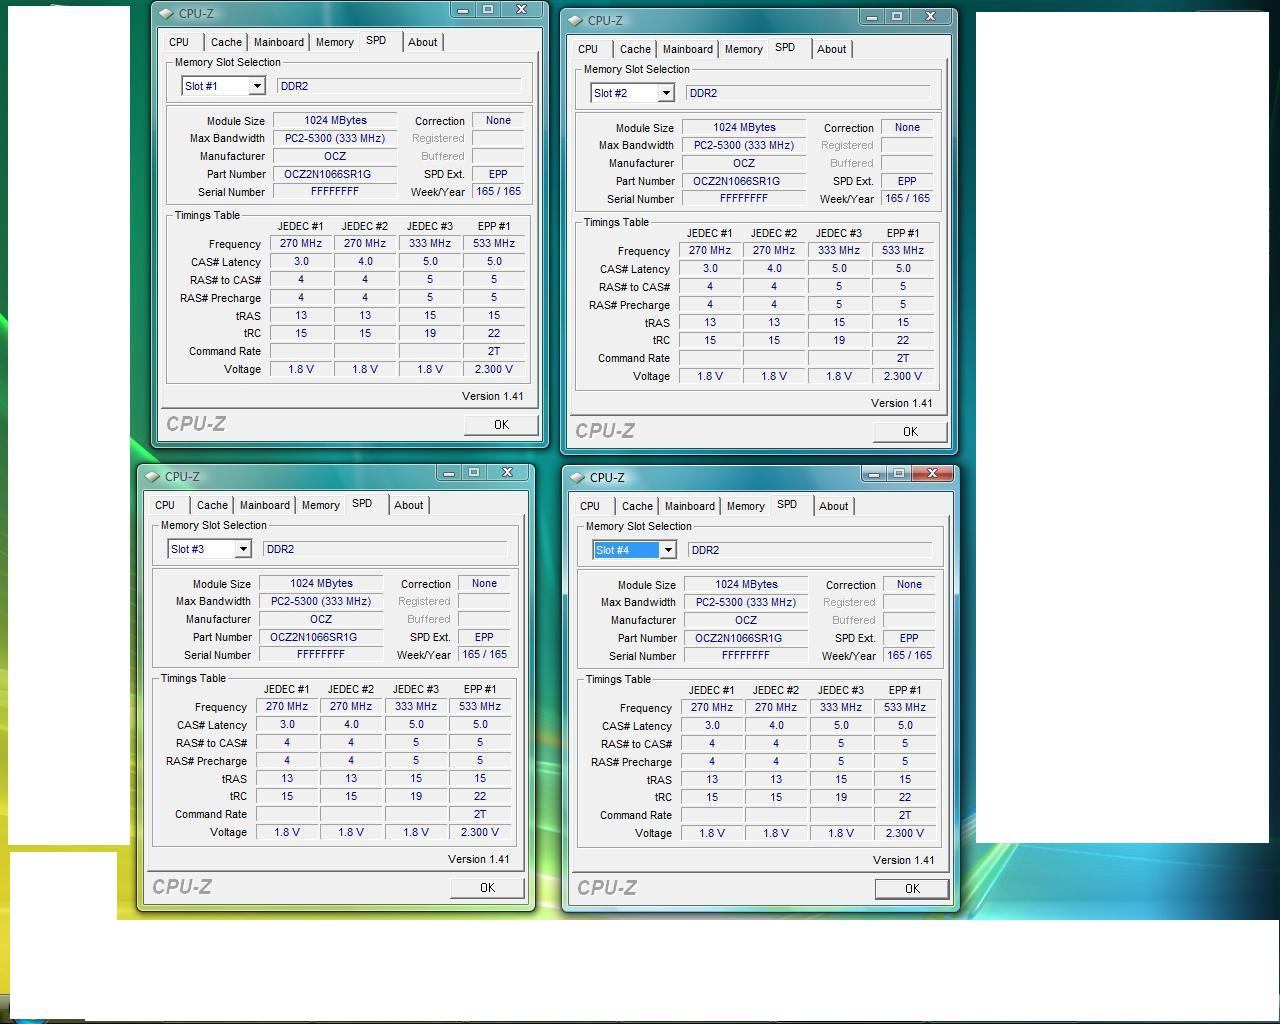Click CPU-Z title icon of Slot #4 window
The image size is (1280, 1024).
(577, 478)
